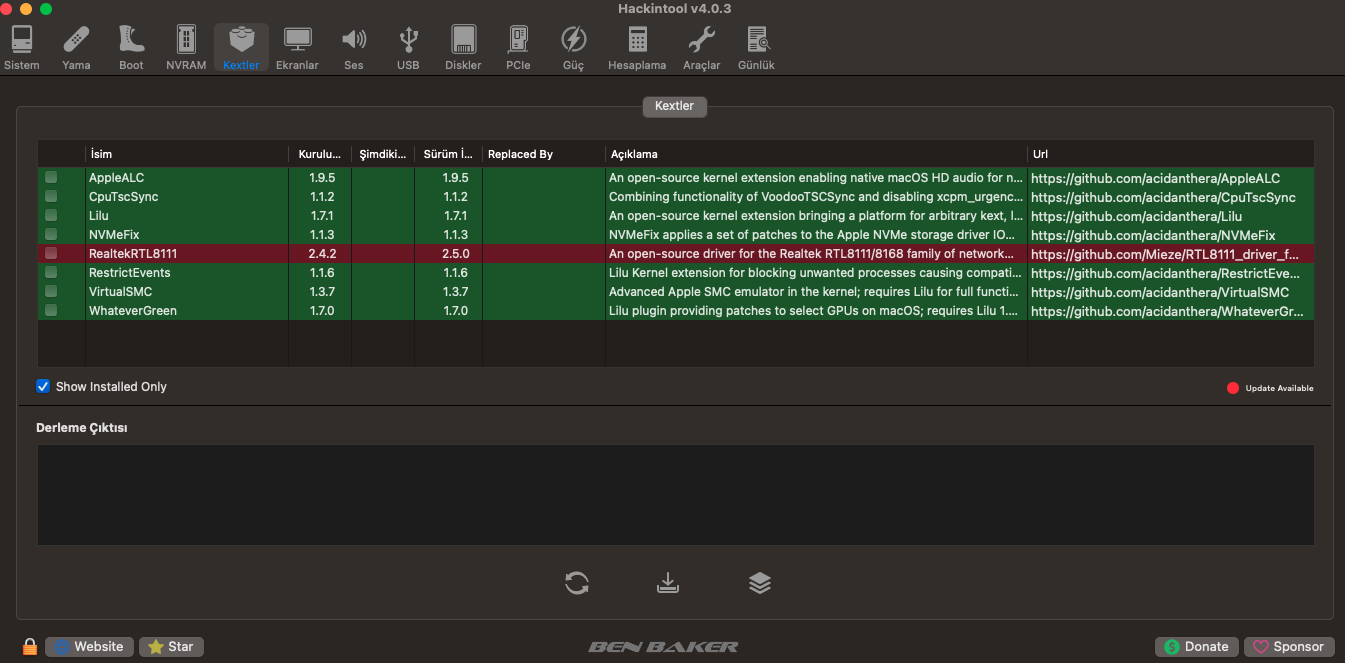Click the lock icon at bottom left
The image size is (1345, 663).
click(x=29, y=647)
